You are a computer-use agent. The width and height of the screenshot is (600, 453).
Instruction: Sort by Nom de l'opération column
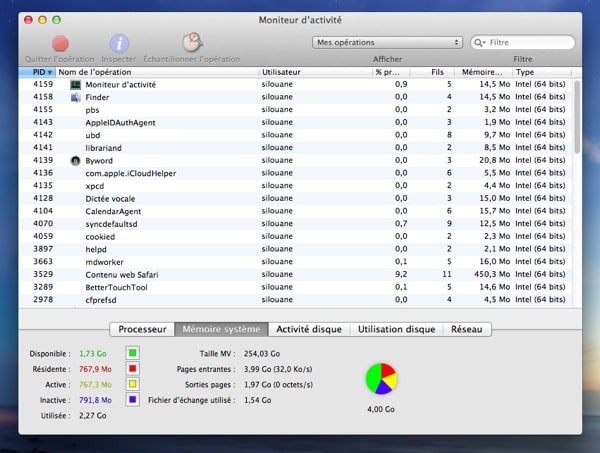(157, 72)
